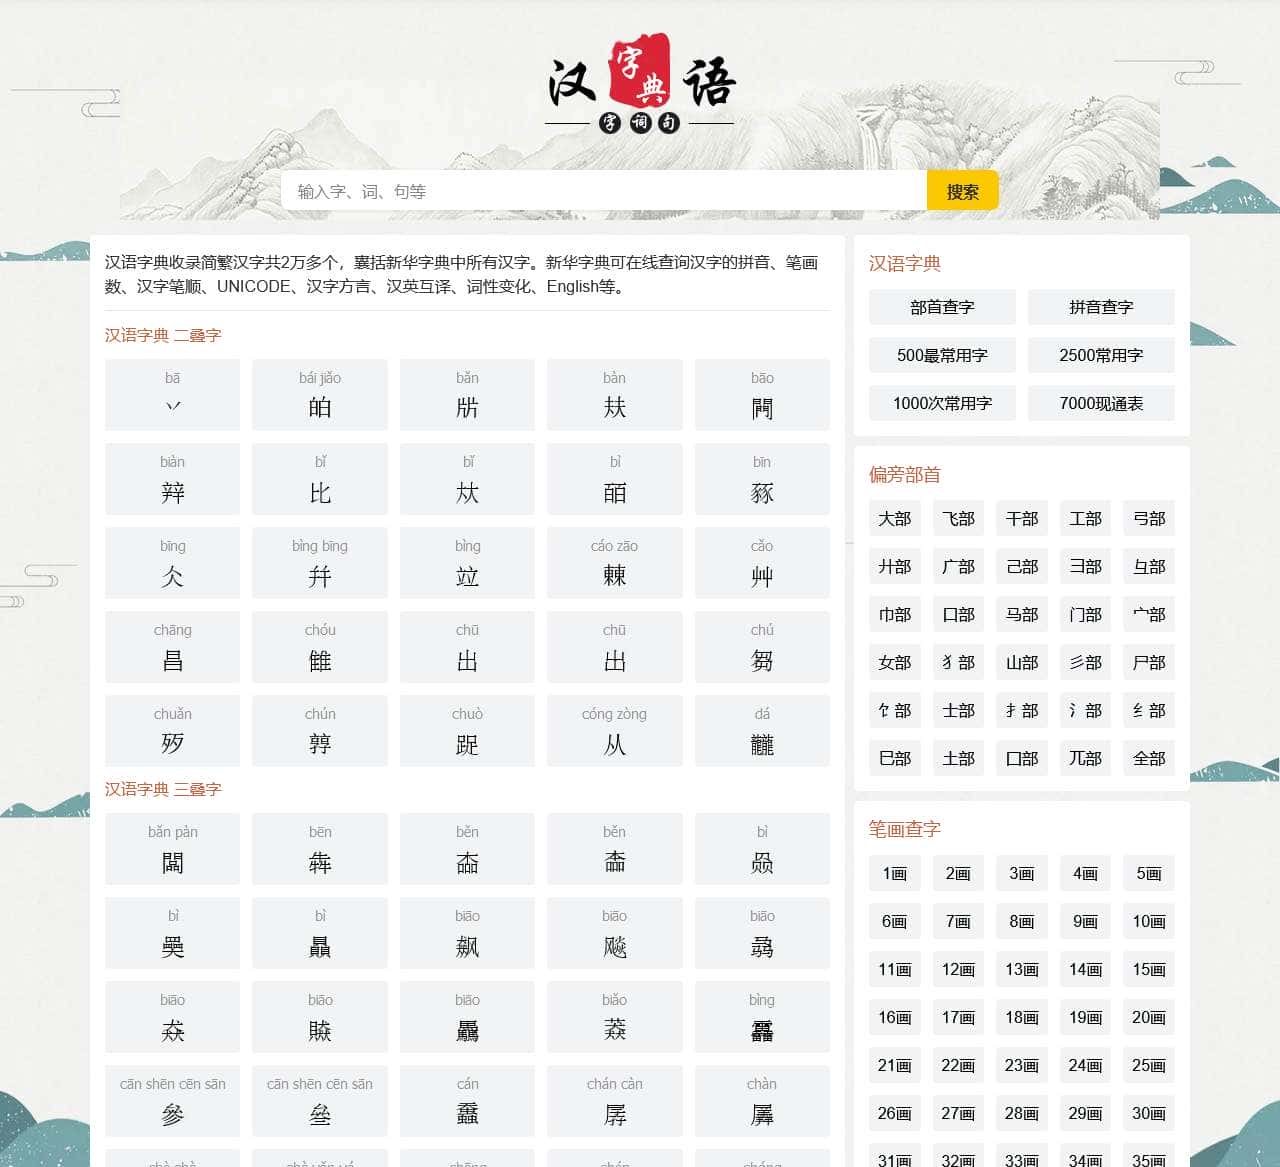Open the character card for 昌
Image resolution: width=1280 pixels, height=1167 pixels.
point(172,647)
